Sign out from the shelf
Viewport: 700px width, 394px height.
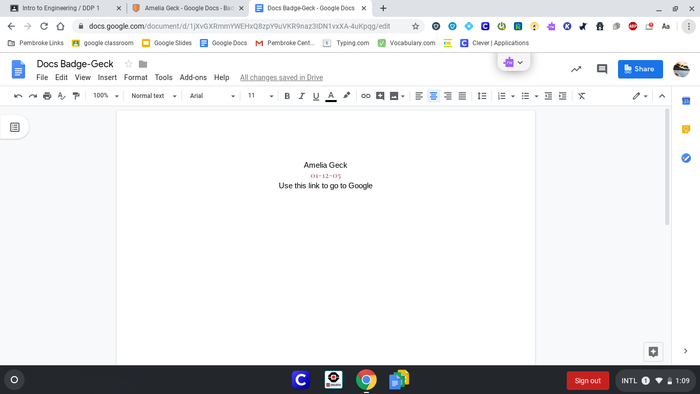pyautogui.click(x=588, y=381)
